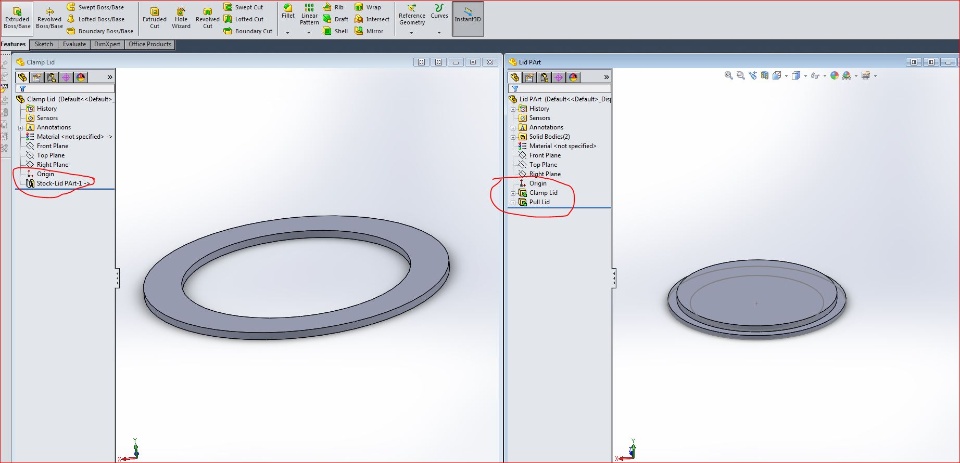Open the Curves tool
The width and height of the screenshot is (960, 463).
pos(439,12)
